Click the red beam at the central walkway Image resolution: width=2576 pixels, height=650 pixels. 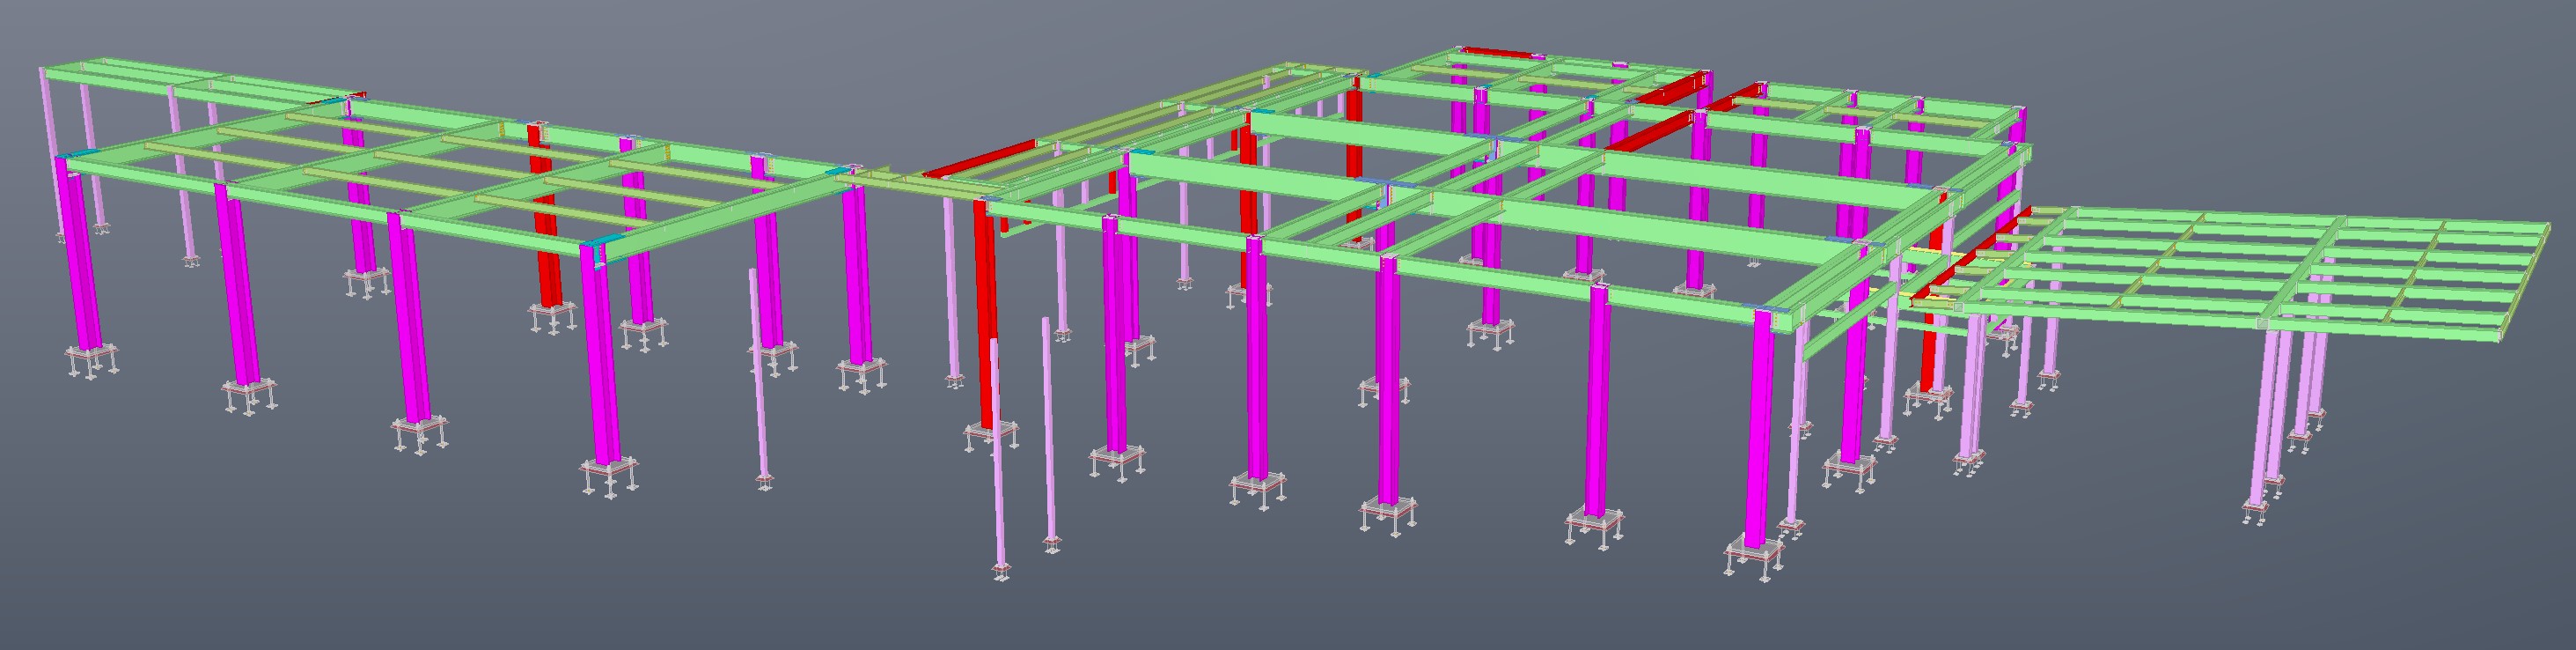[975, 162]
